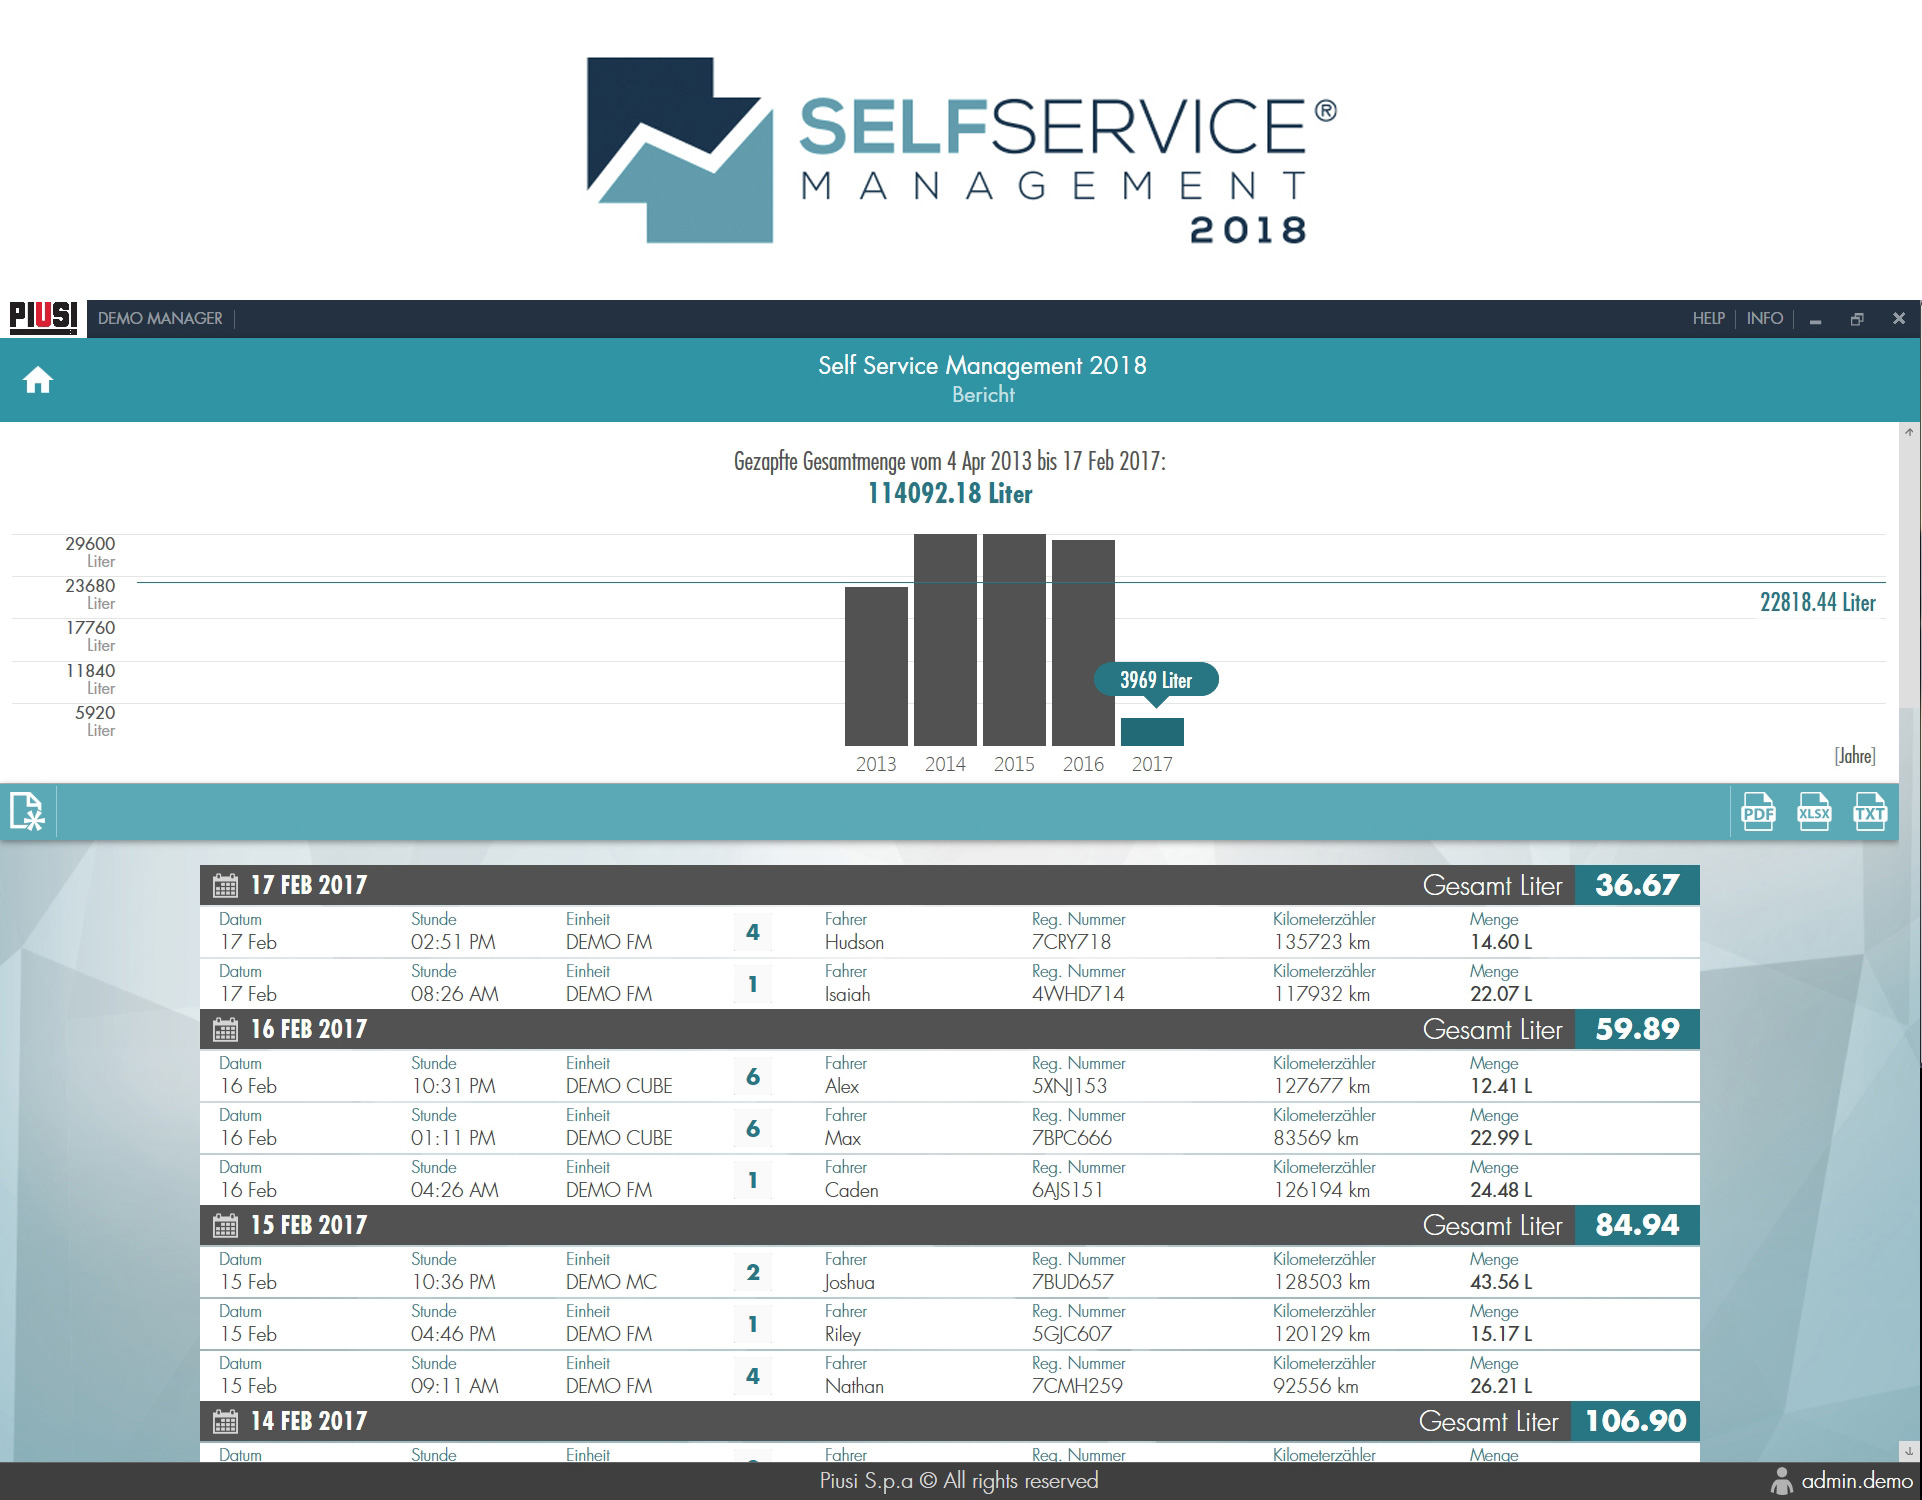Click odometer value 92556 km

point(1316,1386)
